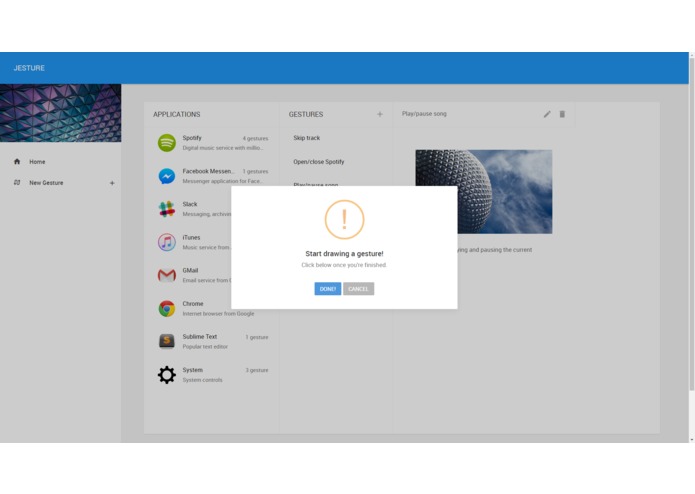Click the Home house icon
The height and width of the screenshot is (494, 695).
17,161
